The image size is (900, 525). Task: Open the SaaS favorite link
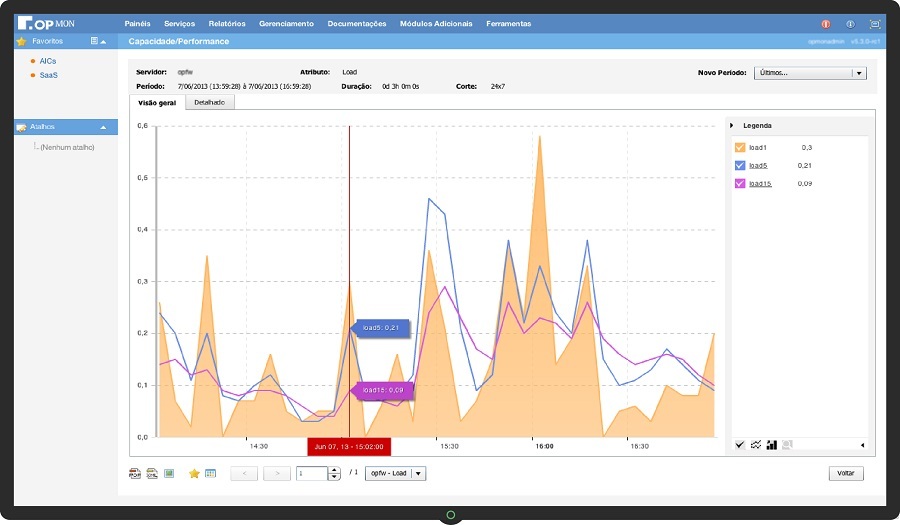[49, 75]
